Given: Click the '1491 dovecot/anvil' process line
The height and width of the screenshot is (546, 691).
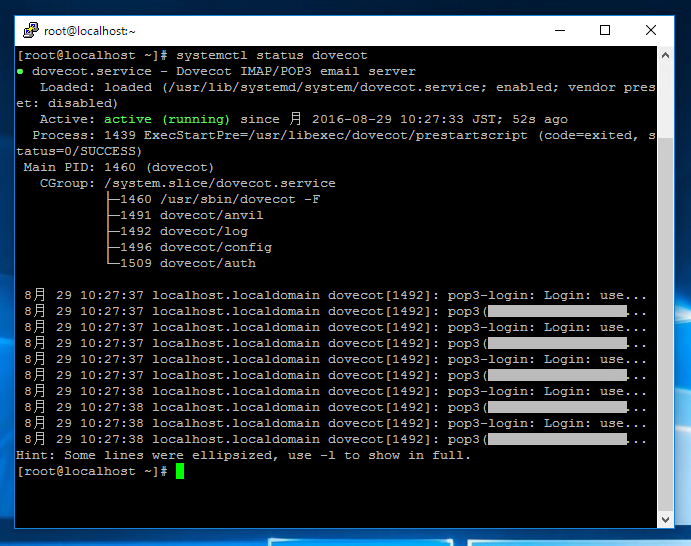Looking at the screenshot, I should coord(192,215).
